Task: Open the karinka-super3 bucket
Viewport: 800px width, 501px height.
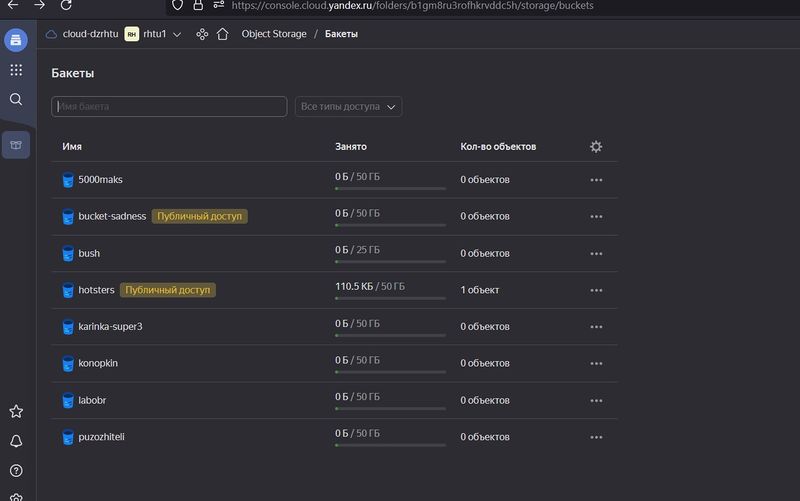Action: pos(110,326)
